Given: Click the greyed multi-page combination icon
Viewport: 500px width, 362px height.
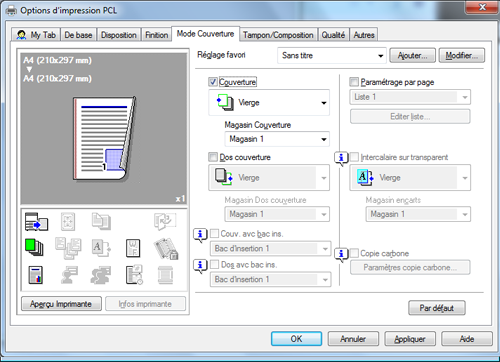Looking at the screenshot, I should 68,248.
